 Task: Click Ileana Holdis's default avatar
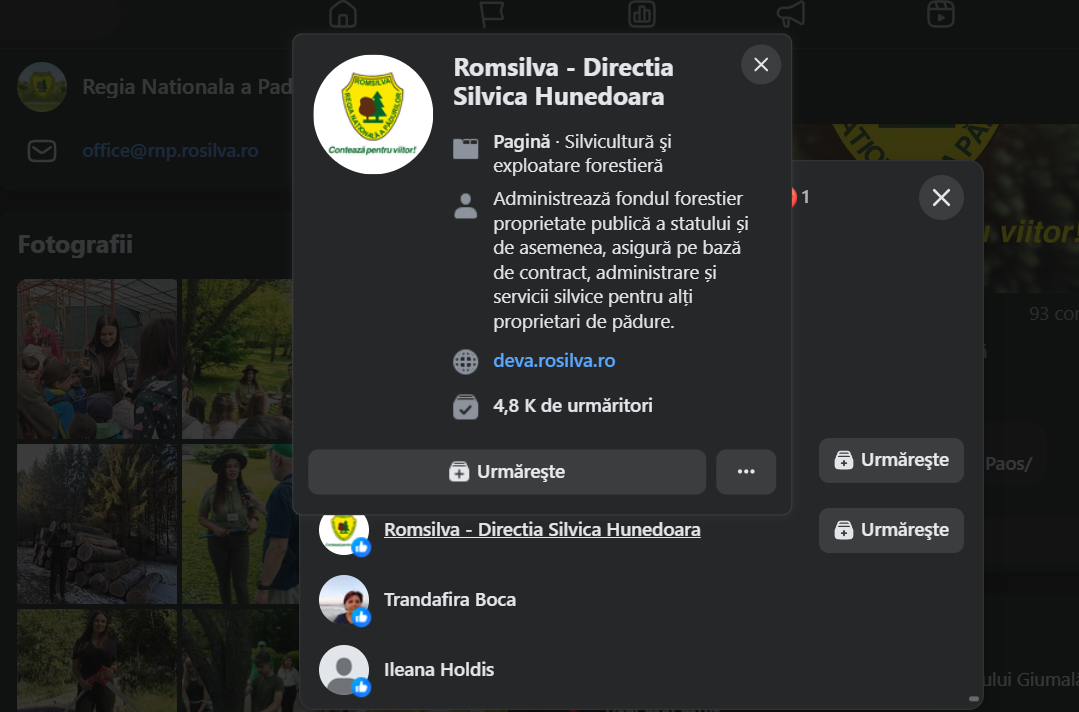tap(344, 670)
